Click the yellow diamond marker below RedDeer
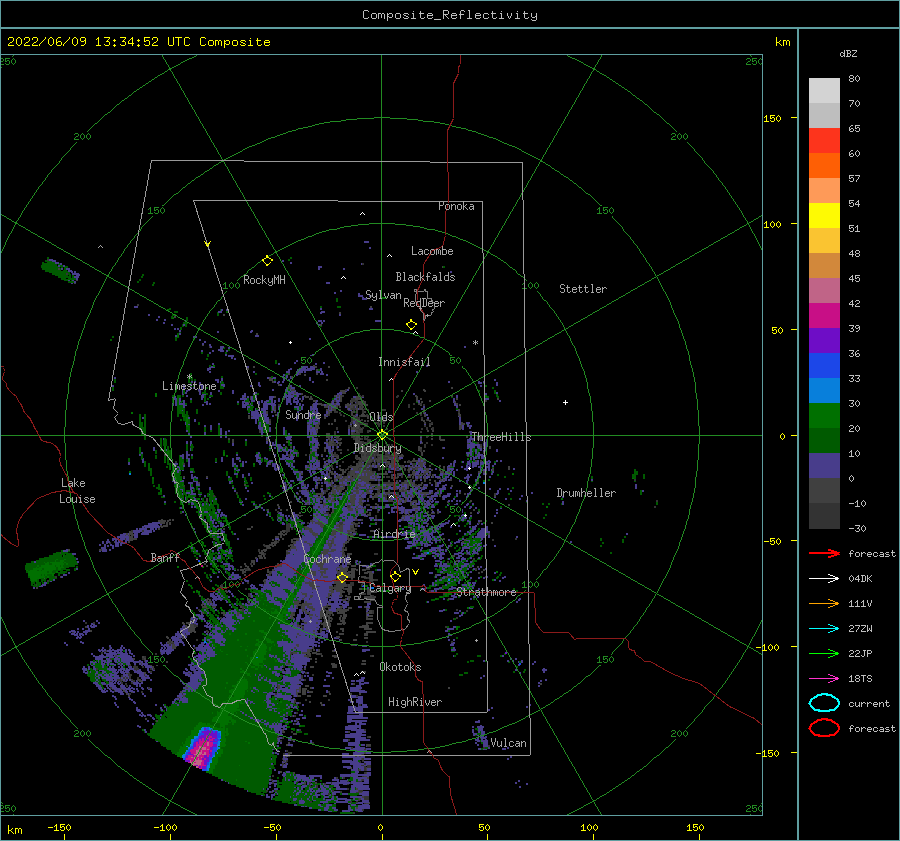Viewport: 900px width, 841px height. coord(412,325)
